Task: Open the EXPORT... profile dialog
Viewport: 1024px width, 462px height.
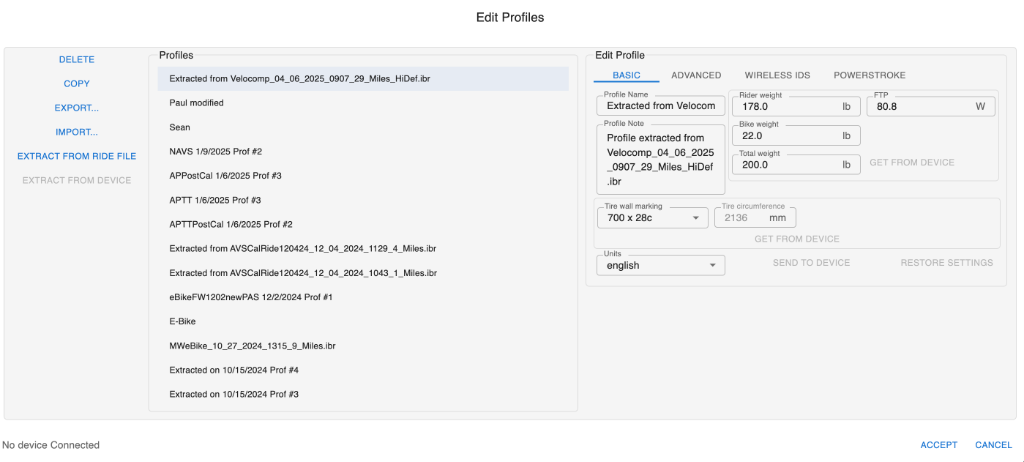Action: pos(76,108)
